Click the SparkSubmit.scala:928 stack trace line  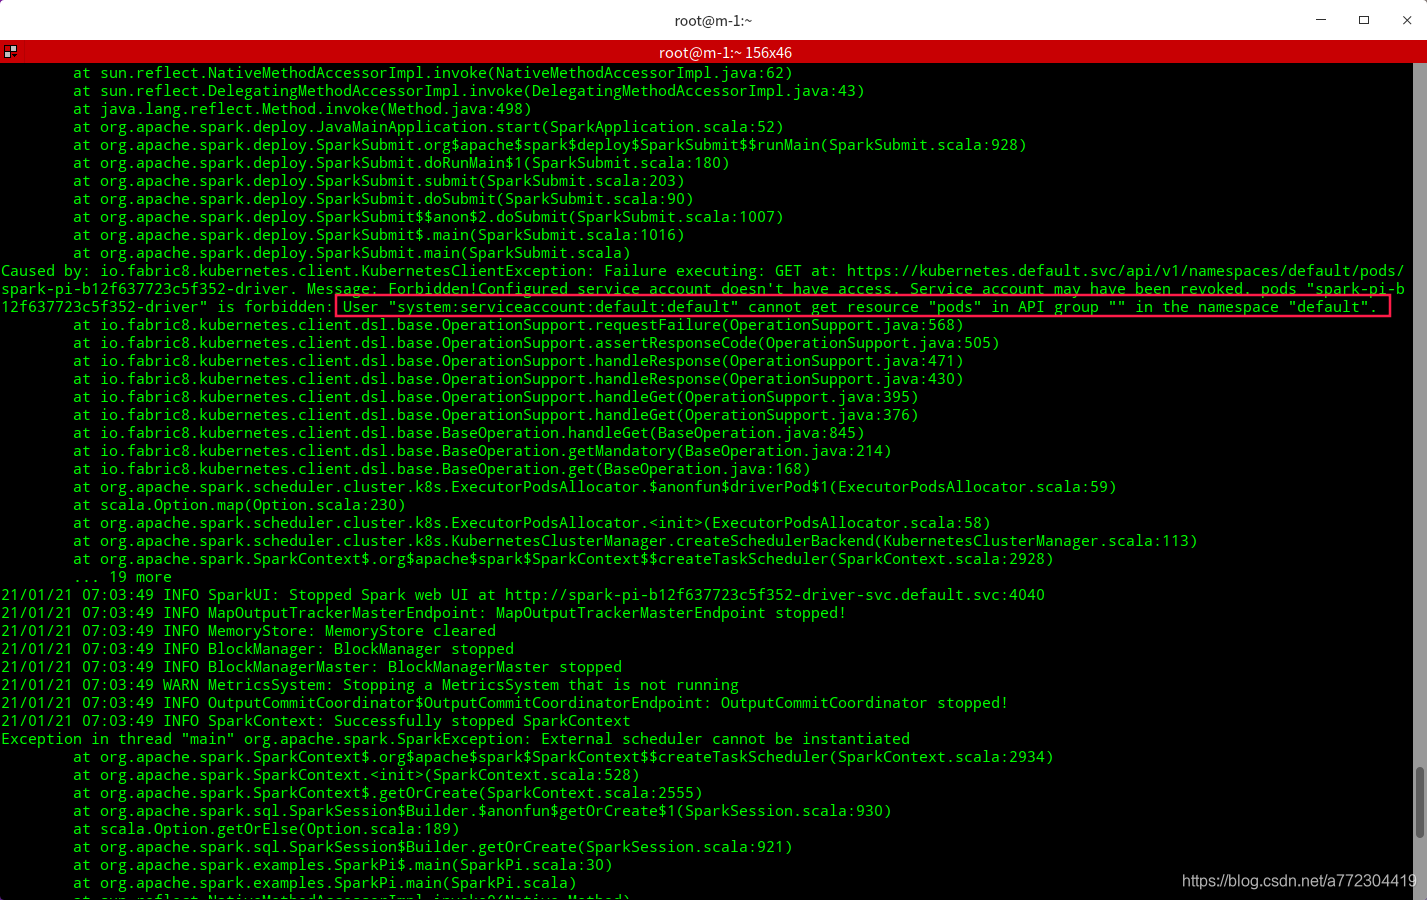(550, 145)
